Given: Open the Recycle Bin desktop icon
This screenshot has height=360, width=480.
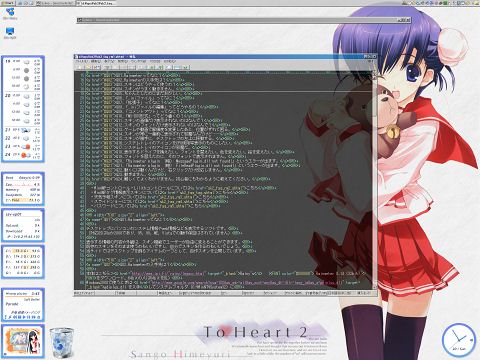Looking at the screenshot, I should coord(62,342).
